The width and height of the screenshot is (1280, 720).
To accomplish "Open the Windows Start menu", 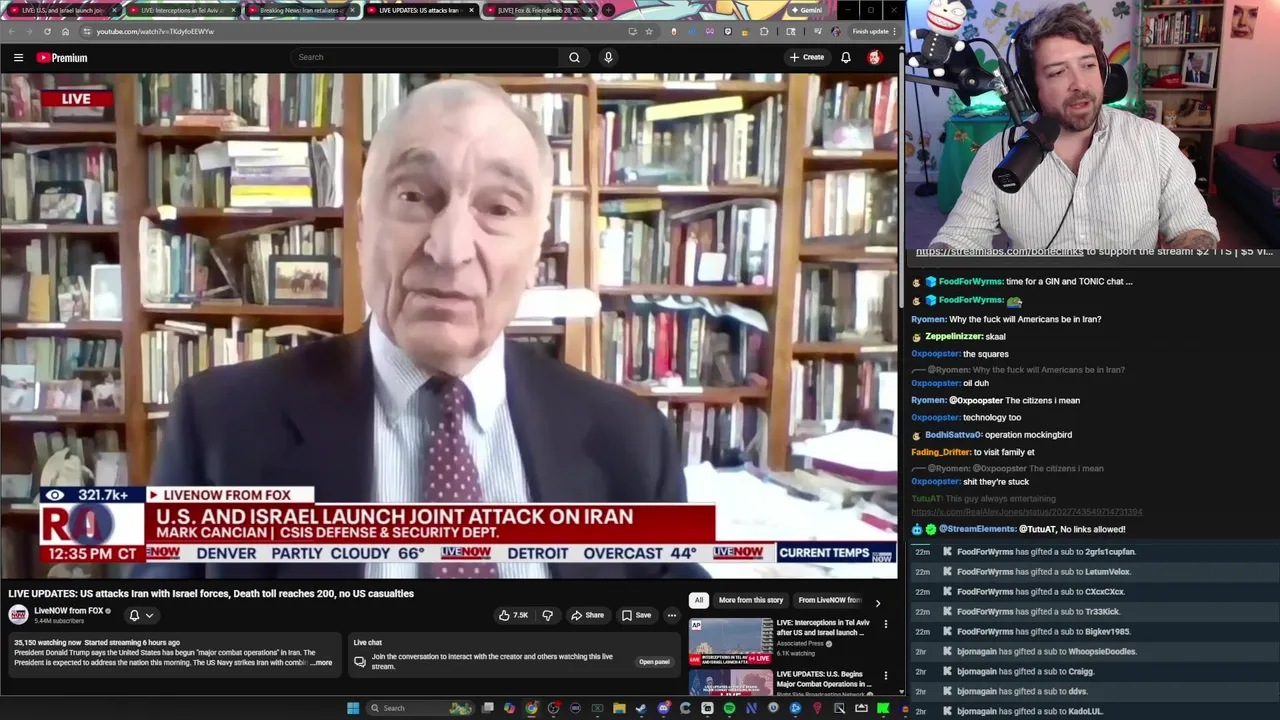I will (353, 708).
